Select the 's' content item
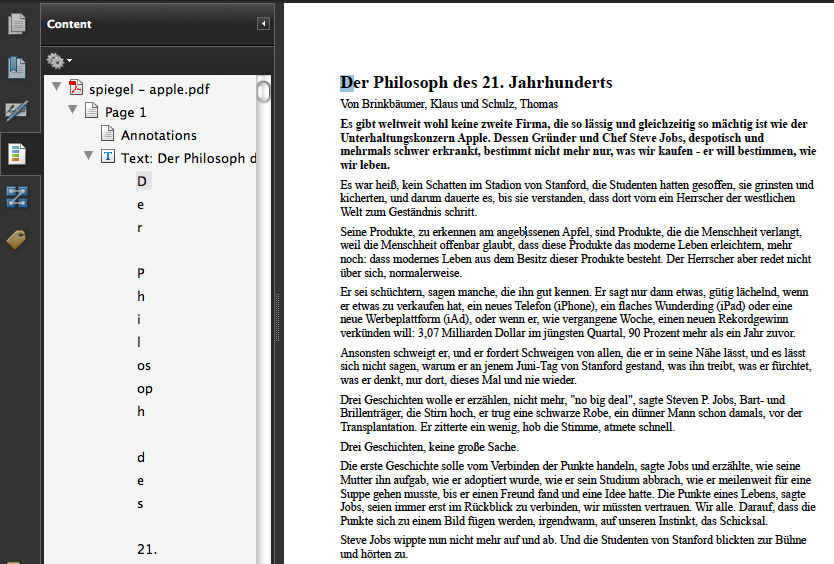This screenshot has width=834, height=564. tap(140, 503)
